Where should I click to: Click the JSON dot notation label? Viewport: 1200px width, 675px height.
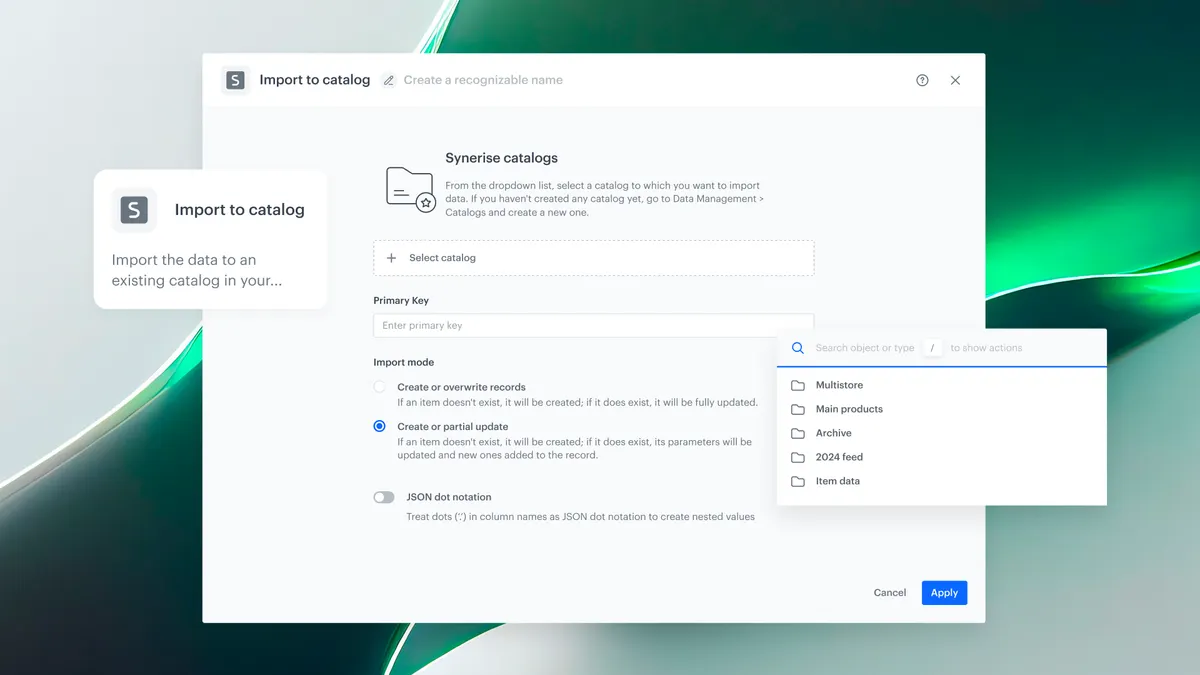pyautogui.click(x=449, y=497)
